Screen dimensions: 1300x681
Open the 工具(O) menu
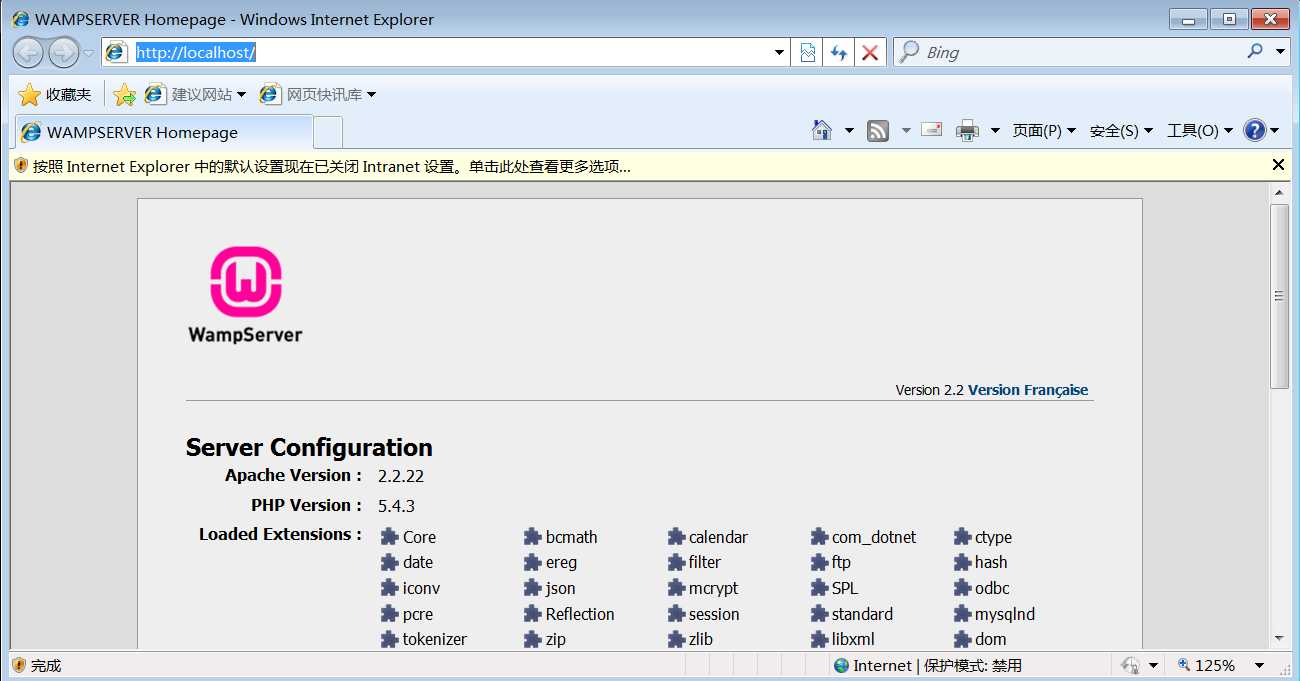tap(1200, 130)
